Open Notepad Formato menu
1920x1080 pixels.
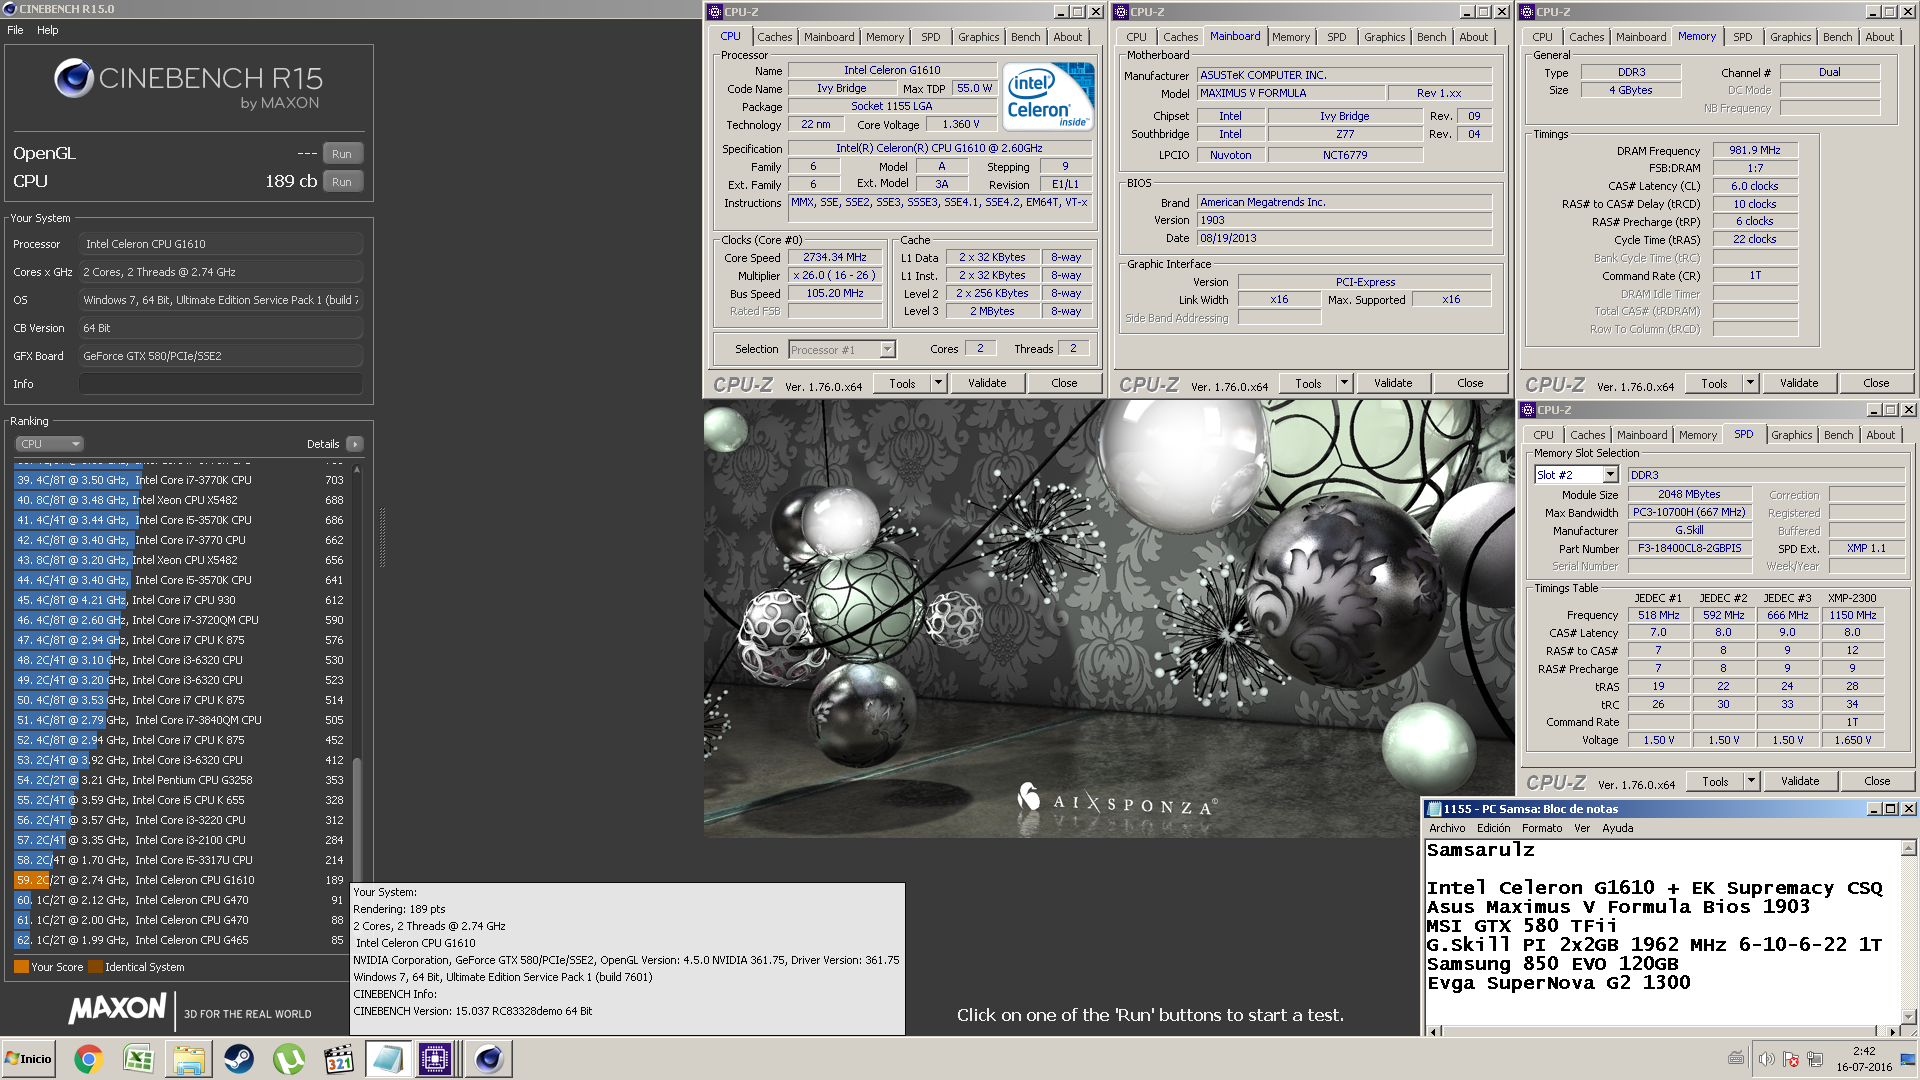(x=1541, y=828)
